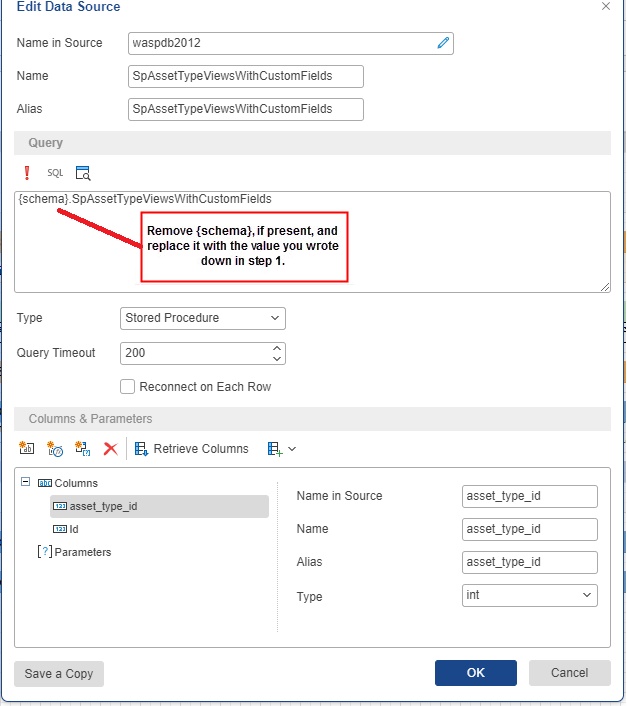Click the pencil edit icon in Name in Source
The height and width of the screenshot is (706, 627).
point(444,43)
